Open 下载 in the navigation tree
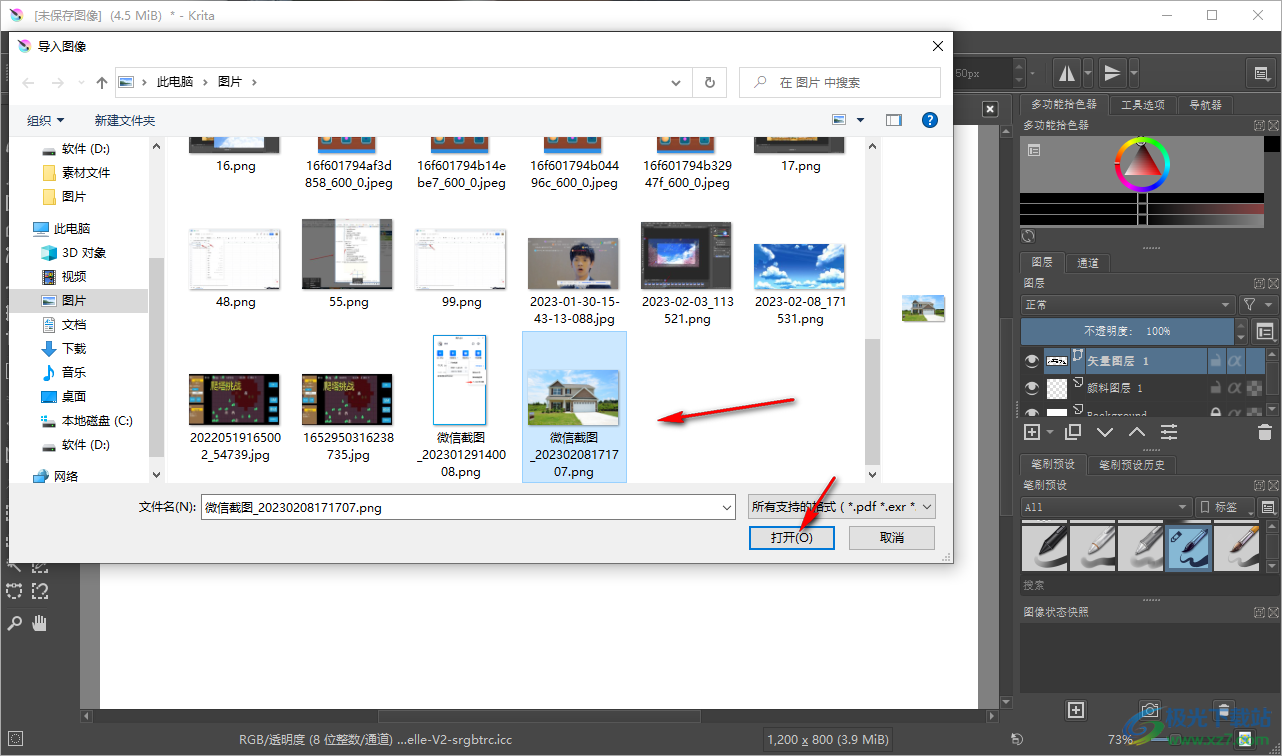 coord(74,348)
